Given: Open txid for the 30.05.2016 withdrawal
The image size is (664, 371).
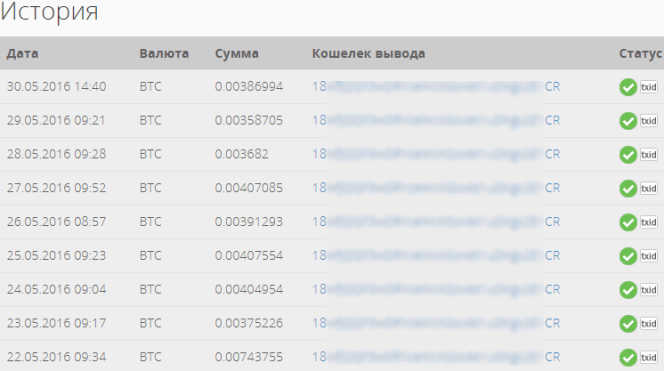Looking at the screenshot, I should click(x=649, y=87).
